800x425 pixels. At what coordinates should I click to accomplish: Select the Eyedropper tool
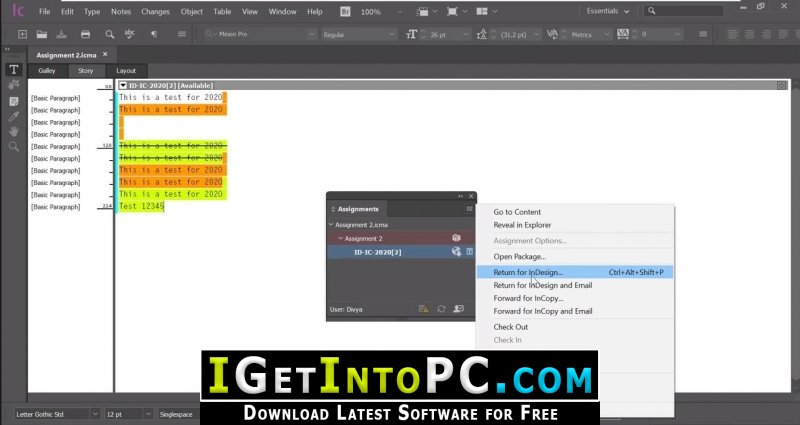click(x=14, y=116)
